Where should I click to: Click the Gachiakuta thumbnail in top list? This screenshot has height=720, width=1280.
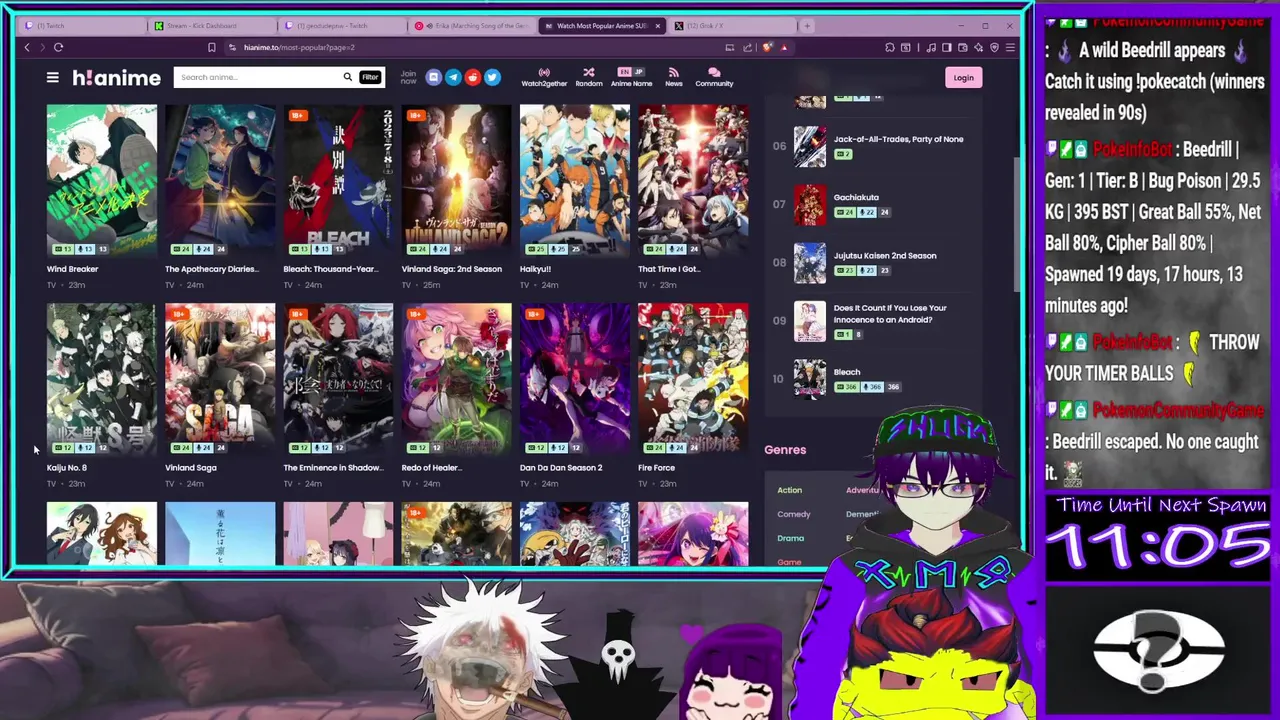810,205
